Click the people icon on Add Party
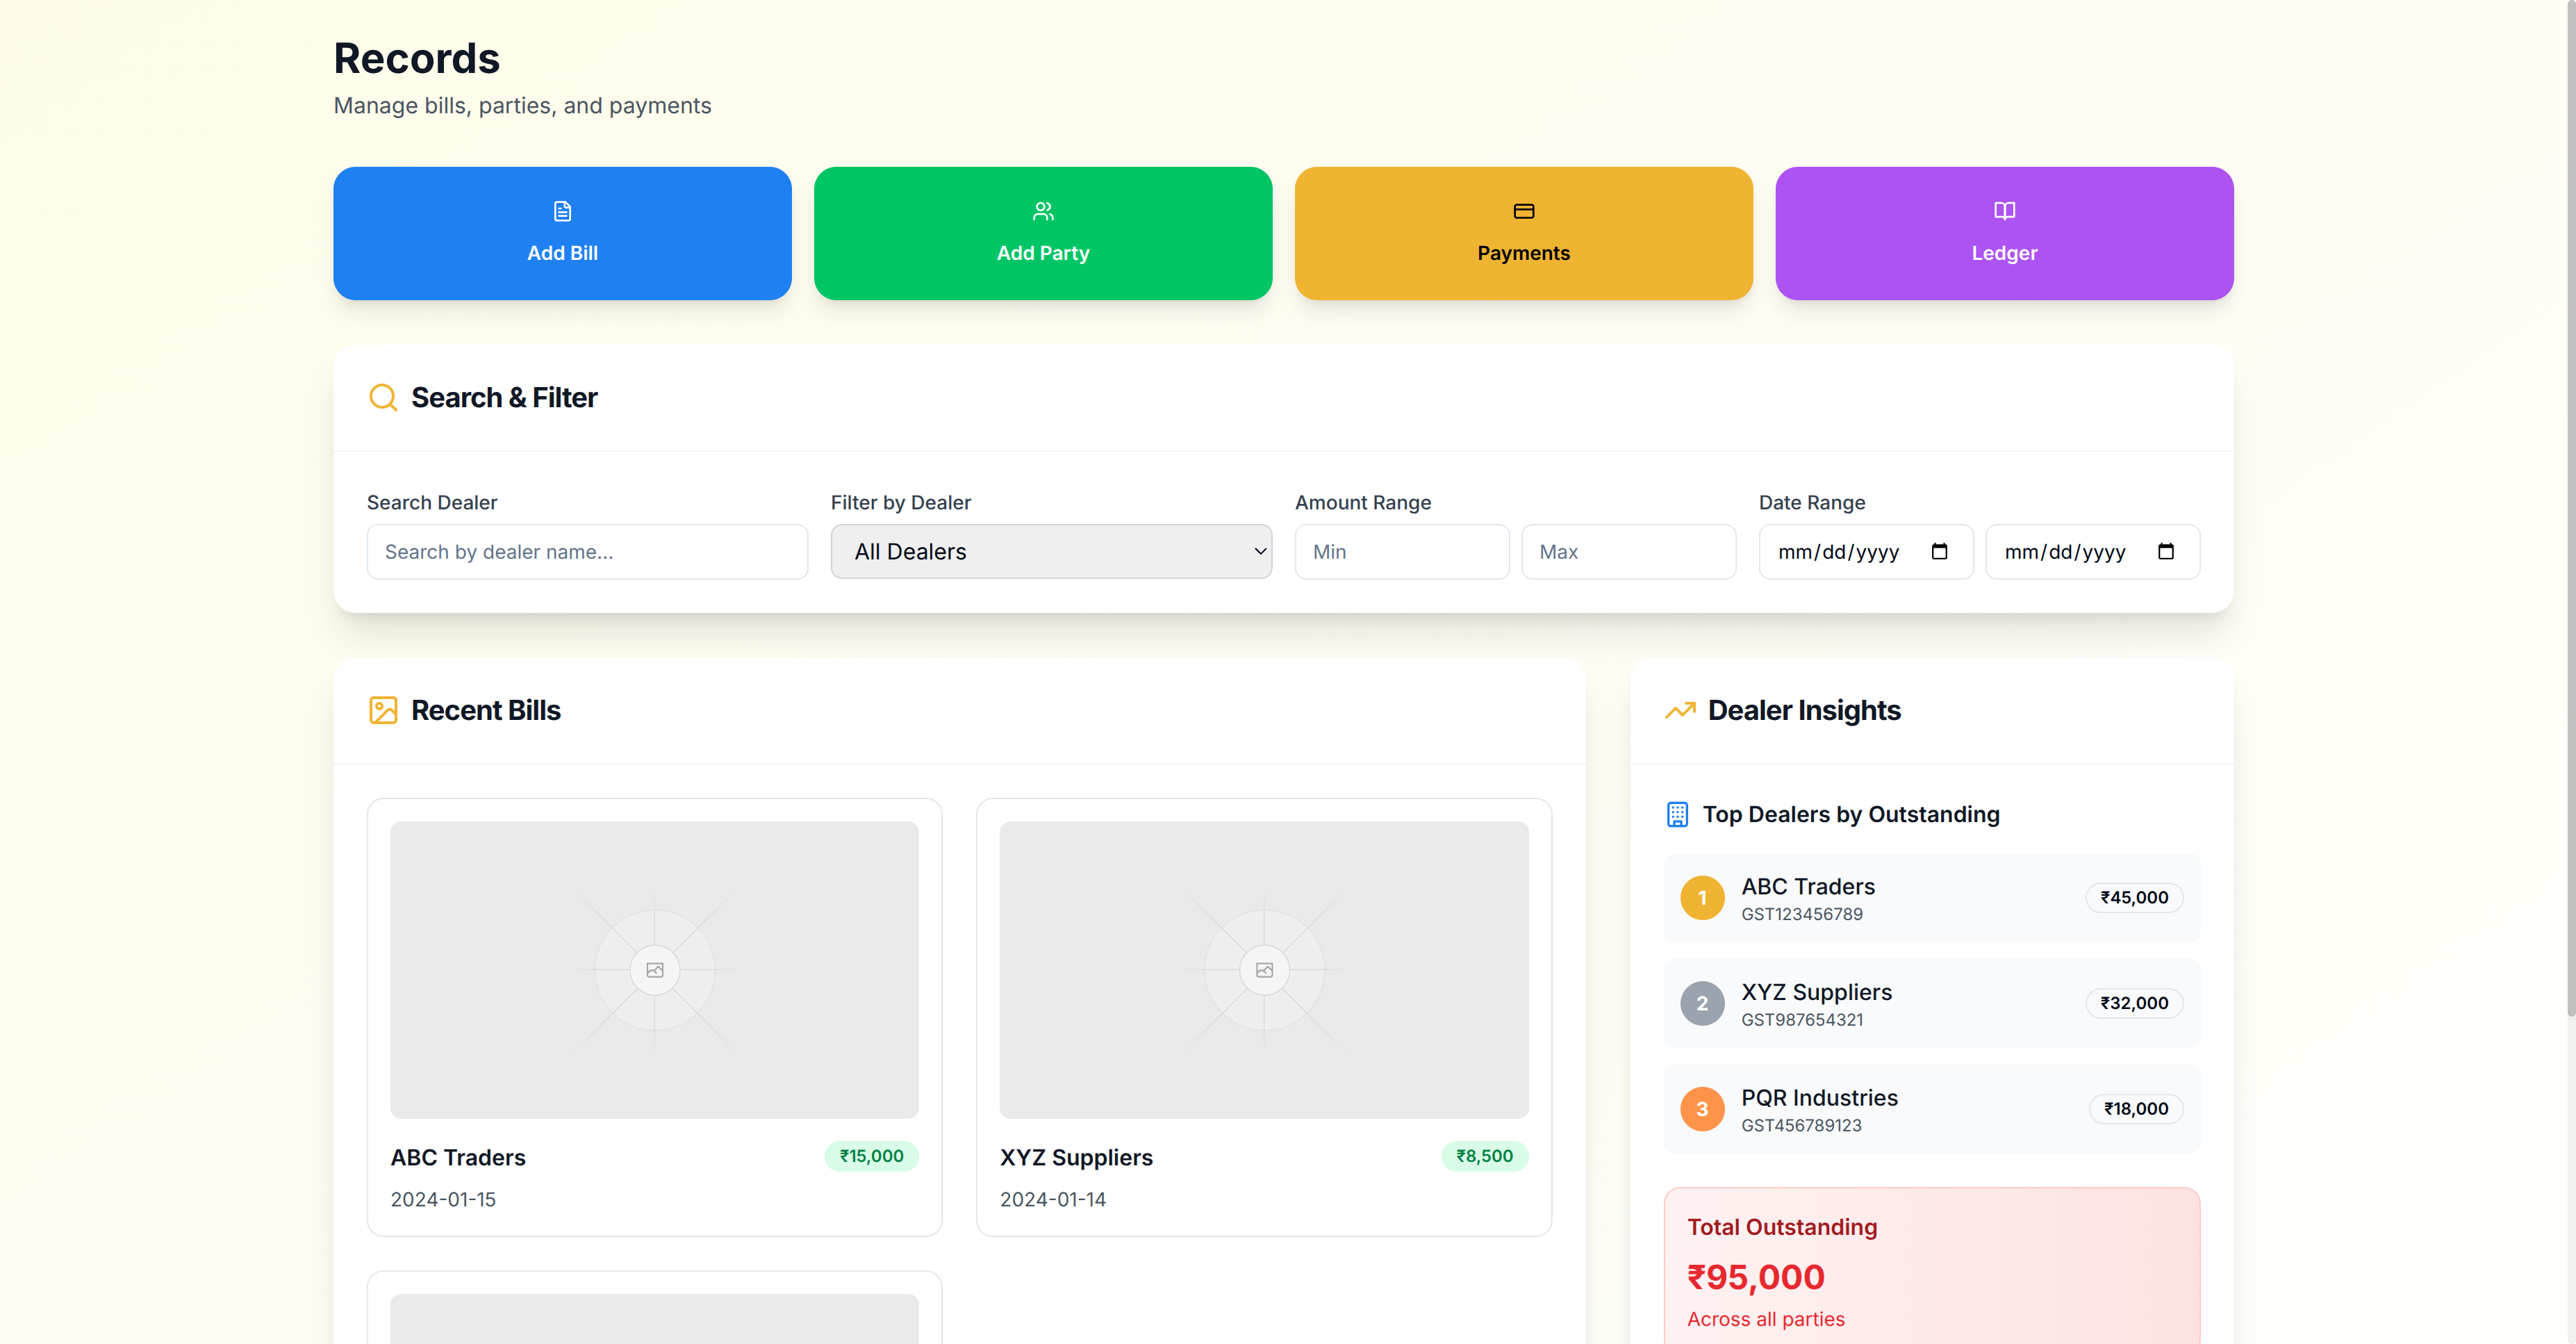 pos(1043,211)
